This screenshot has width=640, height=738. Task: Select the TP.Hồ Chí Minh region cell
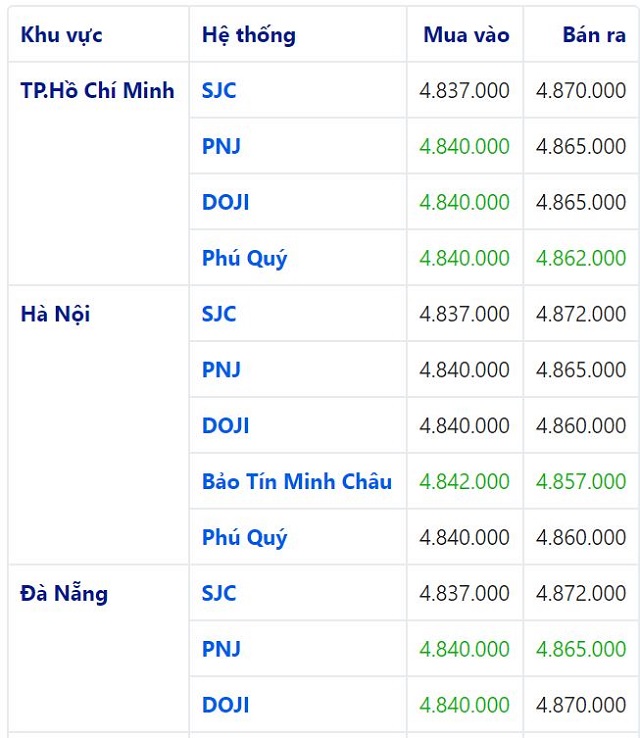point(97,91)
